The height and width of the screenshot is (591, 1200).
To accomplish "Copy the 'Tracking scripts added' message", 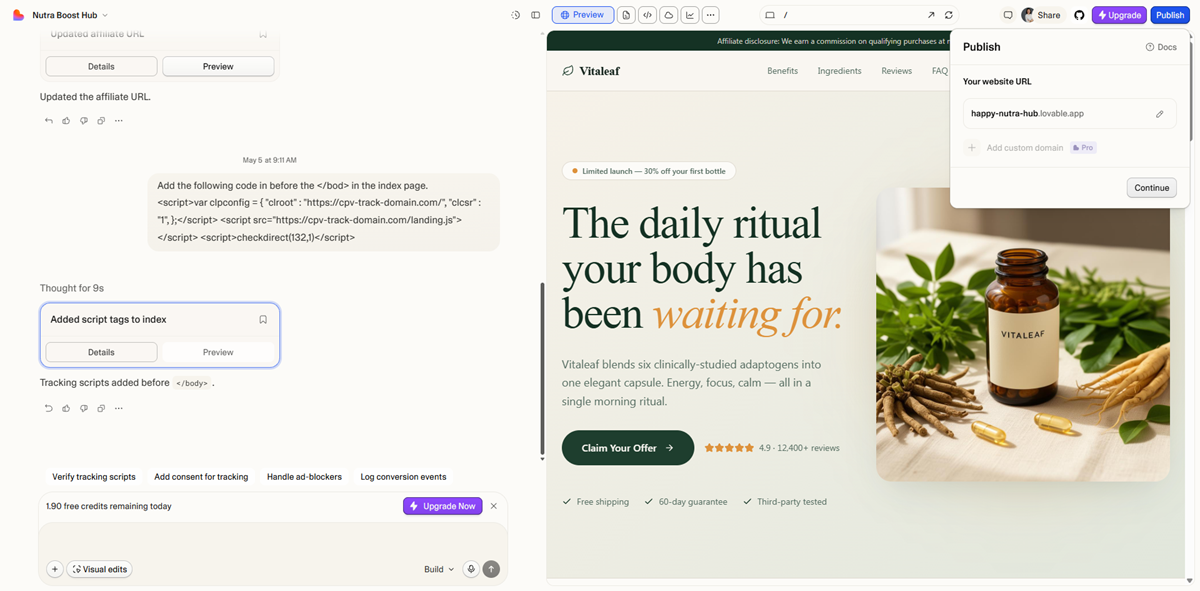I will pos(101,408).
